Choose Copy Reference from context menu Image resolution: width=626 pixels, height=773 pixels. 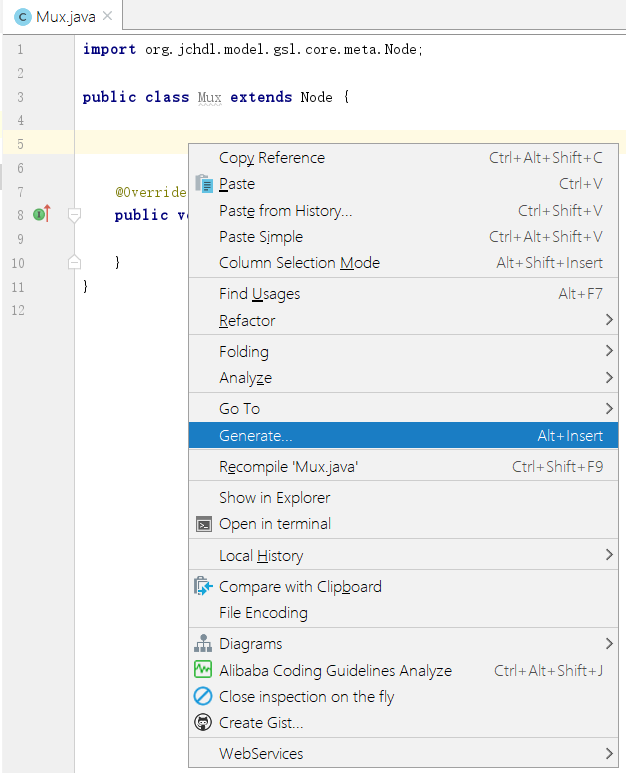point(403,158)
